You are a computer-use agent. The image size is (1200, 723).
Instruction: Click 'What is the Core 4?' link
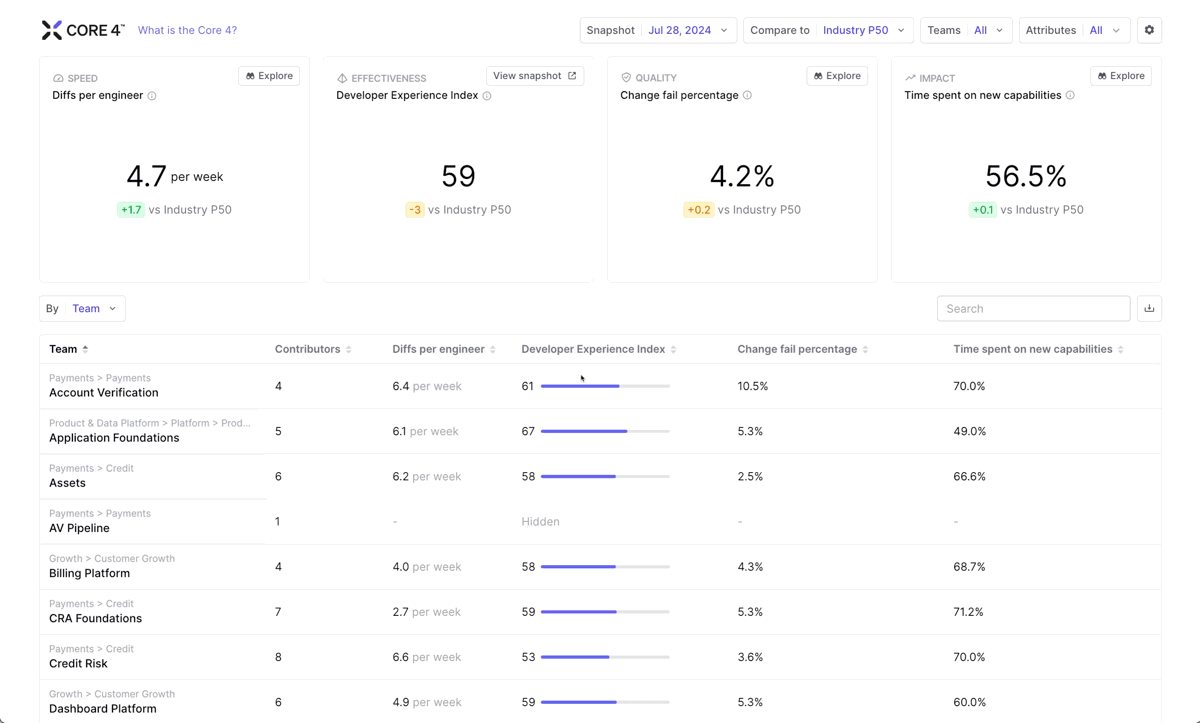[x=187, y=30]
